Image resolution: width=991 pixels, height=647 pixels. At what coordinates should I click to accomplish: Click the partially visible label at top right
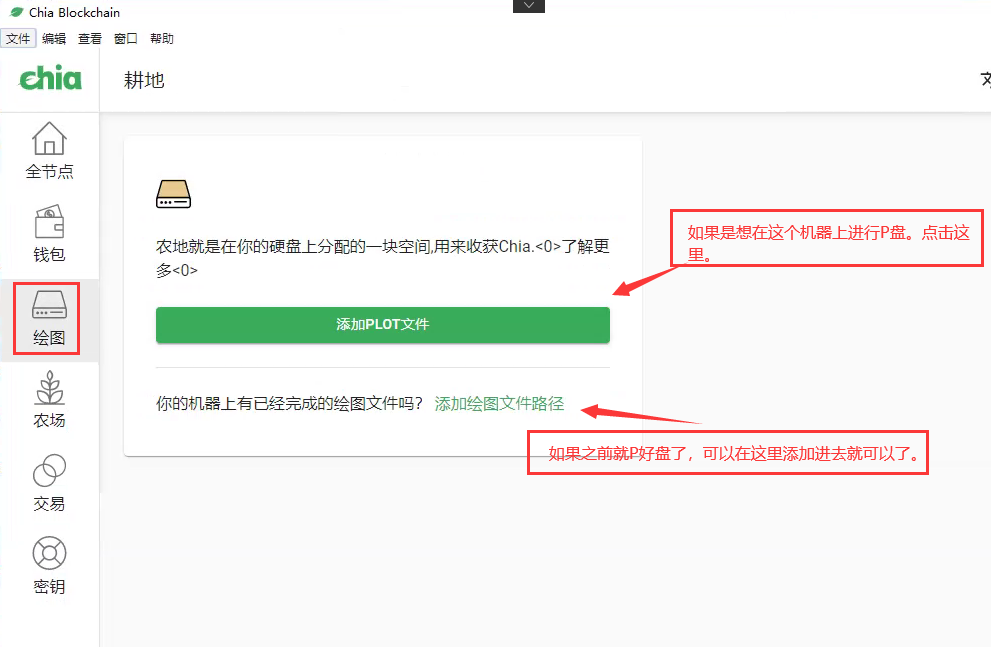985,79
